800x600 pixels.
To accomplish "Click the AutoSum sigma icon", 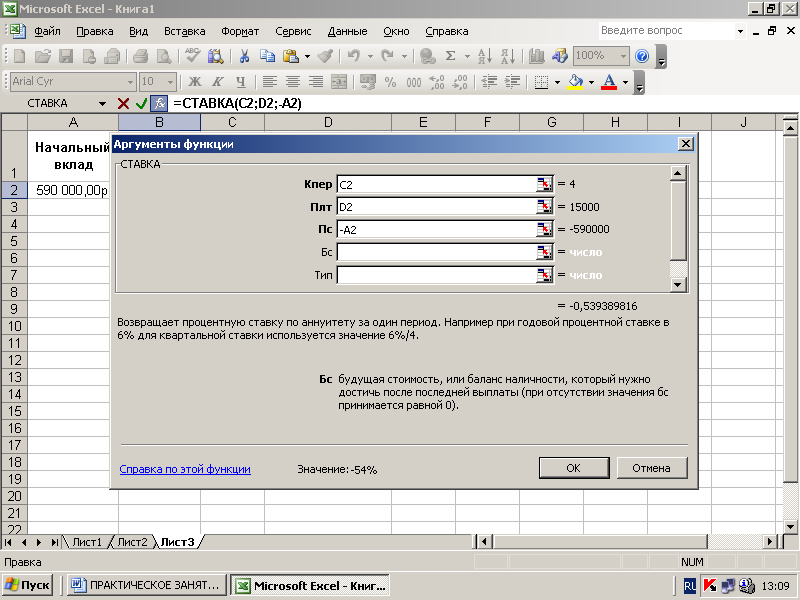I will pos(451,56).
